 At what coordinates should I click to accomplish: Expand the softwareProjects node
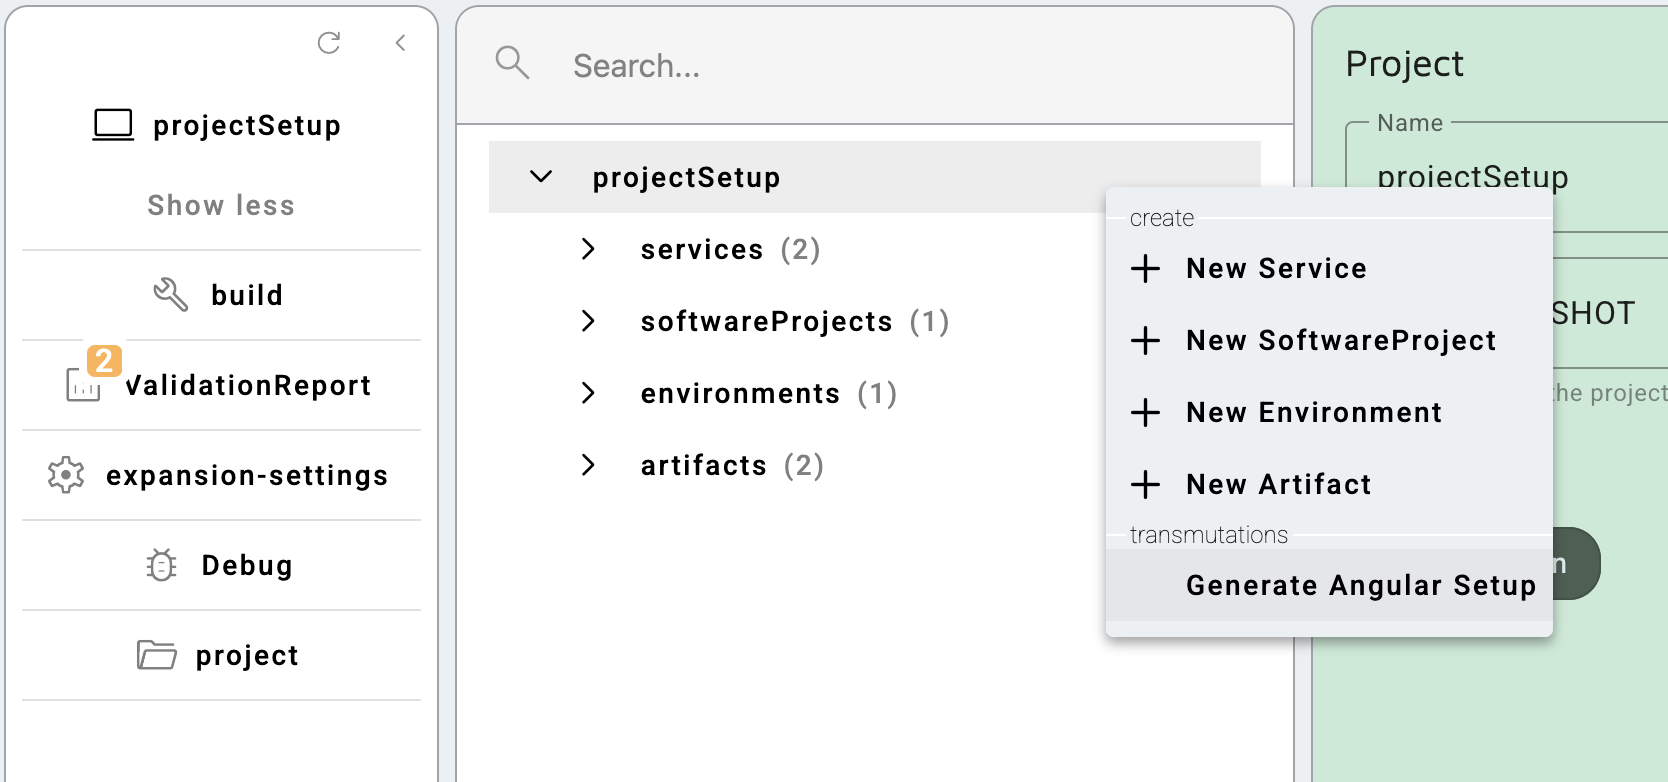click(588, 321)
